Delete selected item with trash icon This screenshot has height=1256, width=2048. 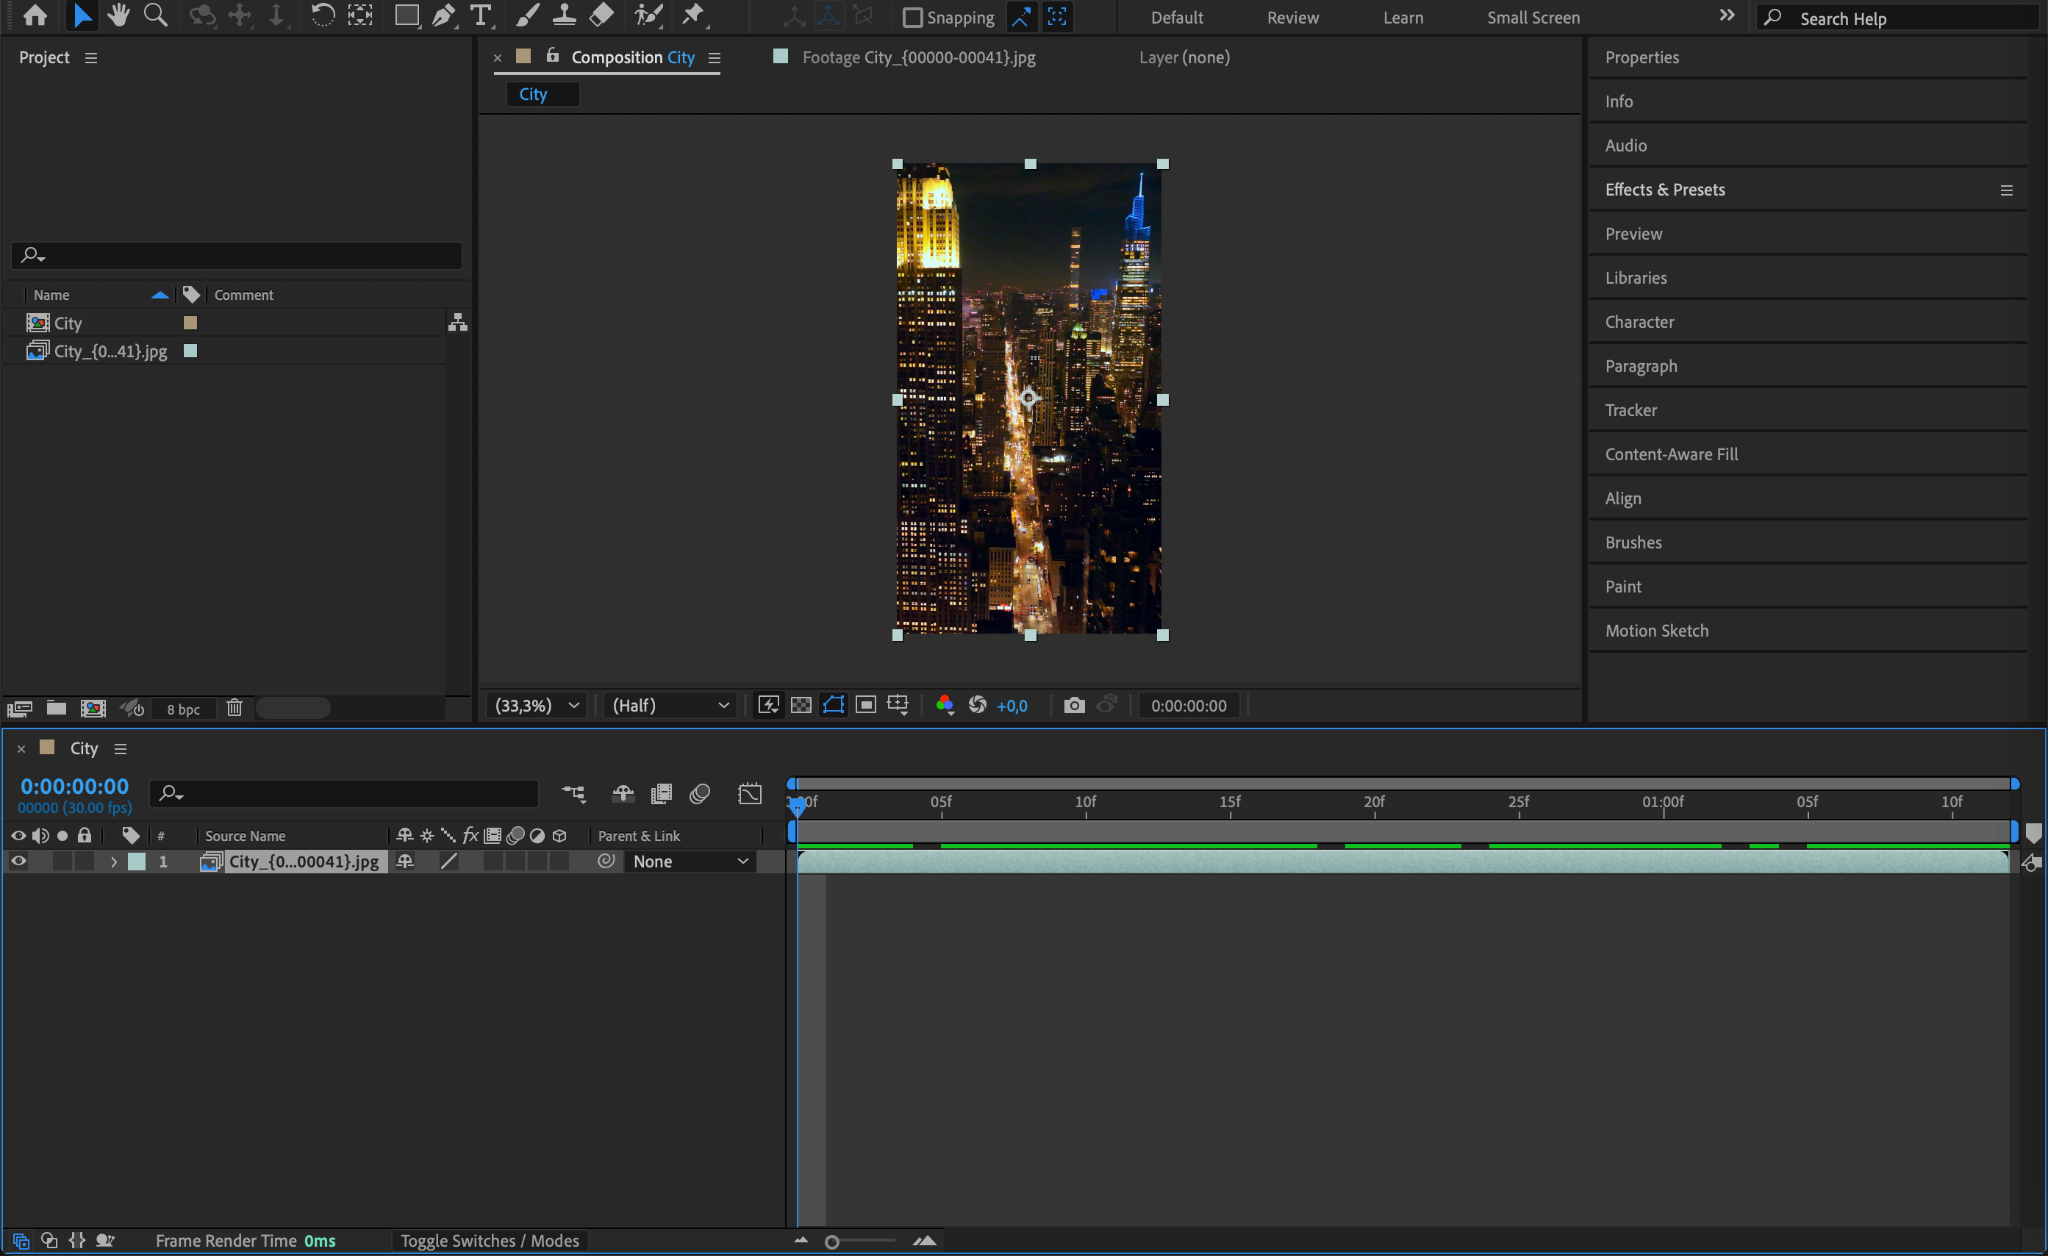234,708
